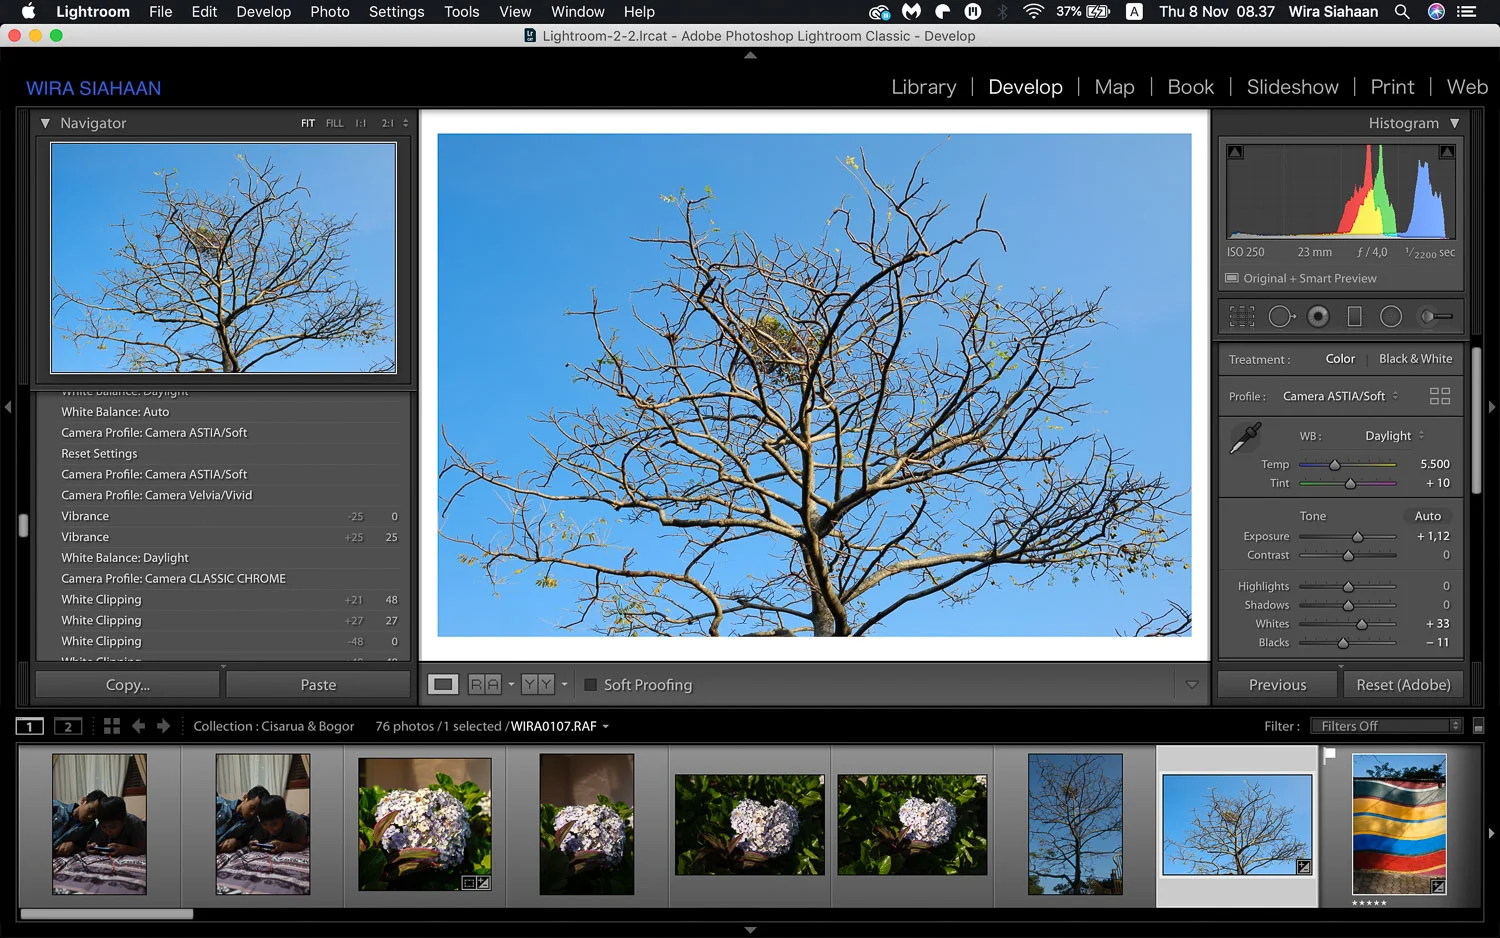
Task: Click the Temp slider handle
Action: (1334, 465)
